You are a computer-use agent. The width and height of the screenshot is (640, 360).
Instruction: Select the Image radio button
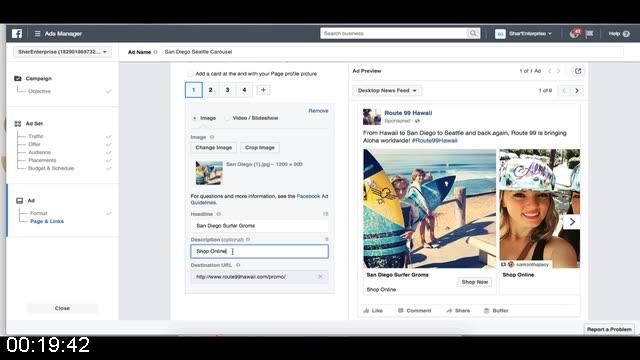[x=195, y=118]
